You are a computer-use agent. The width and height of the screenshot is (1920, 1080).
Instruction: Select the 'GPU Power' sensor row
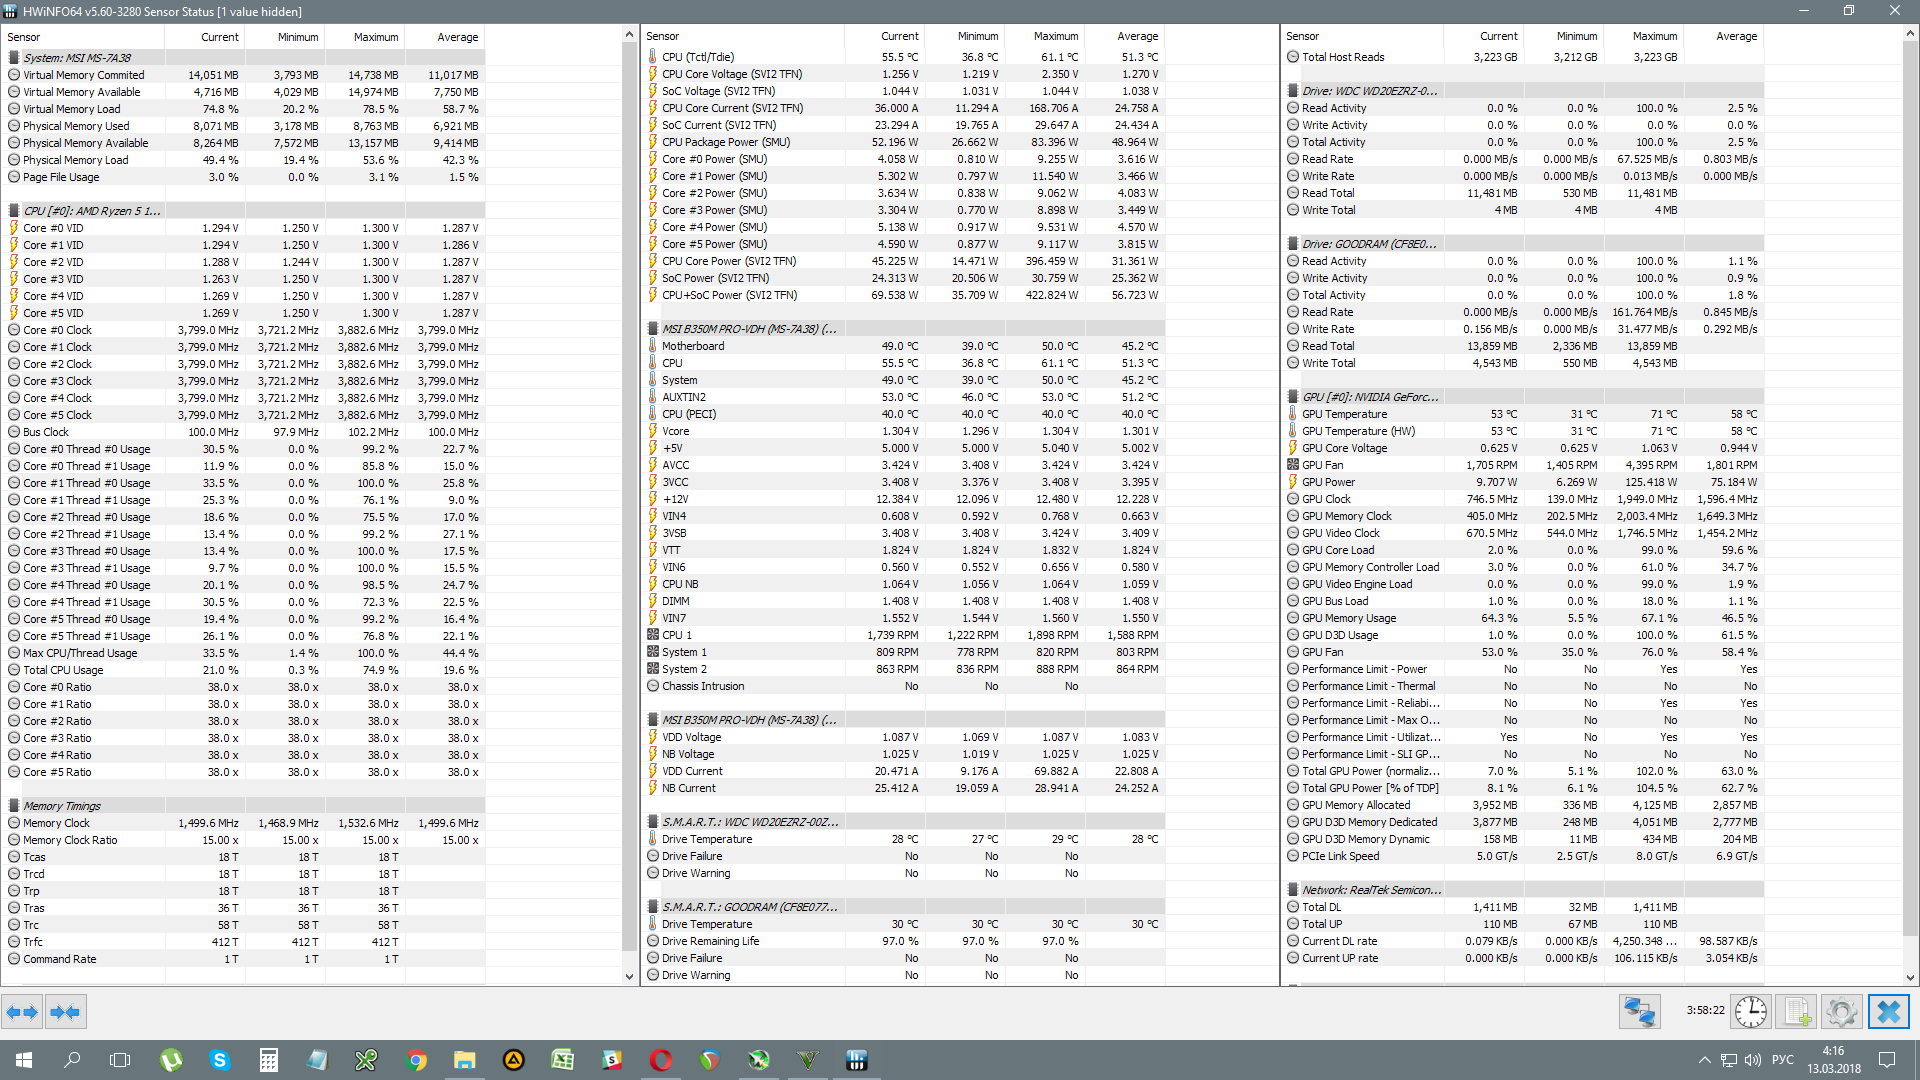point(1525,482)
